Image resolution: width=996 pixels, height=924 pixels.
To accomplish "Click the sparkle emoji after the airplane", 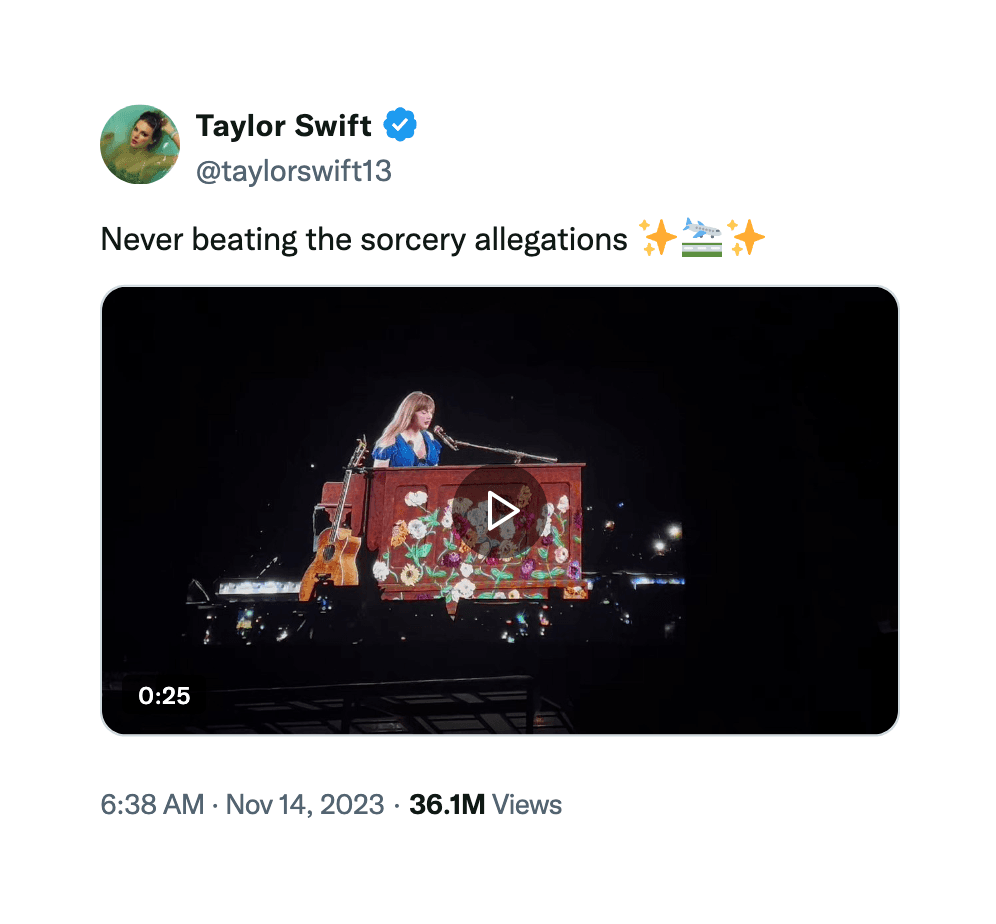I will pyautogui.click(x=748, y=238).
